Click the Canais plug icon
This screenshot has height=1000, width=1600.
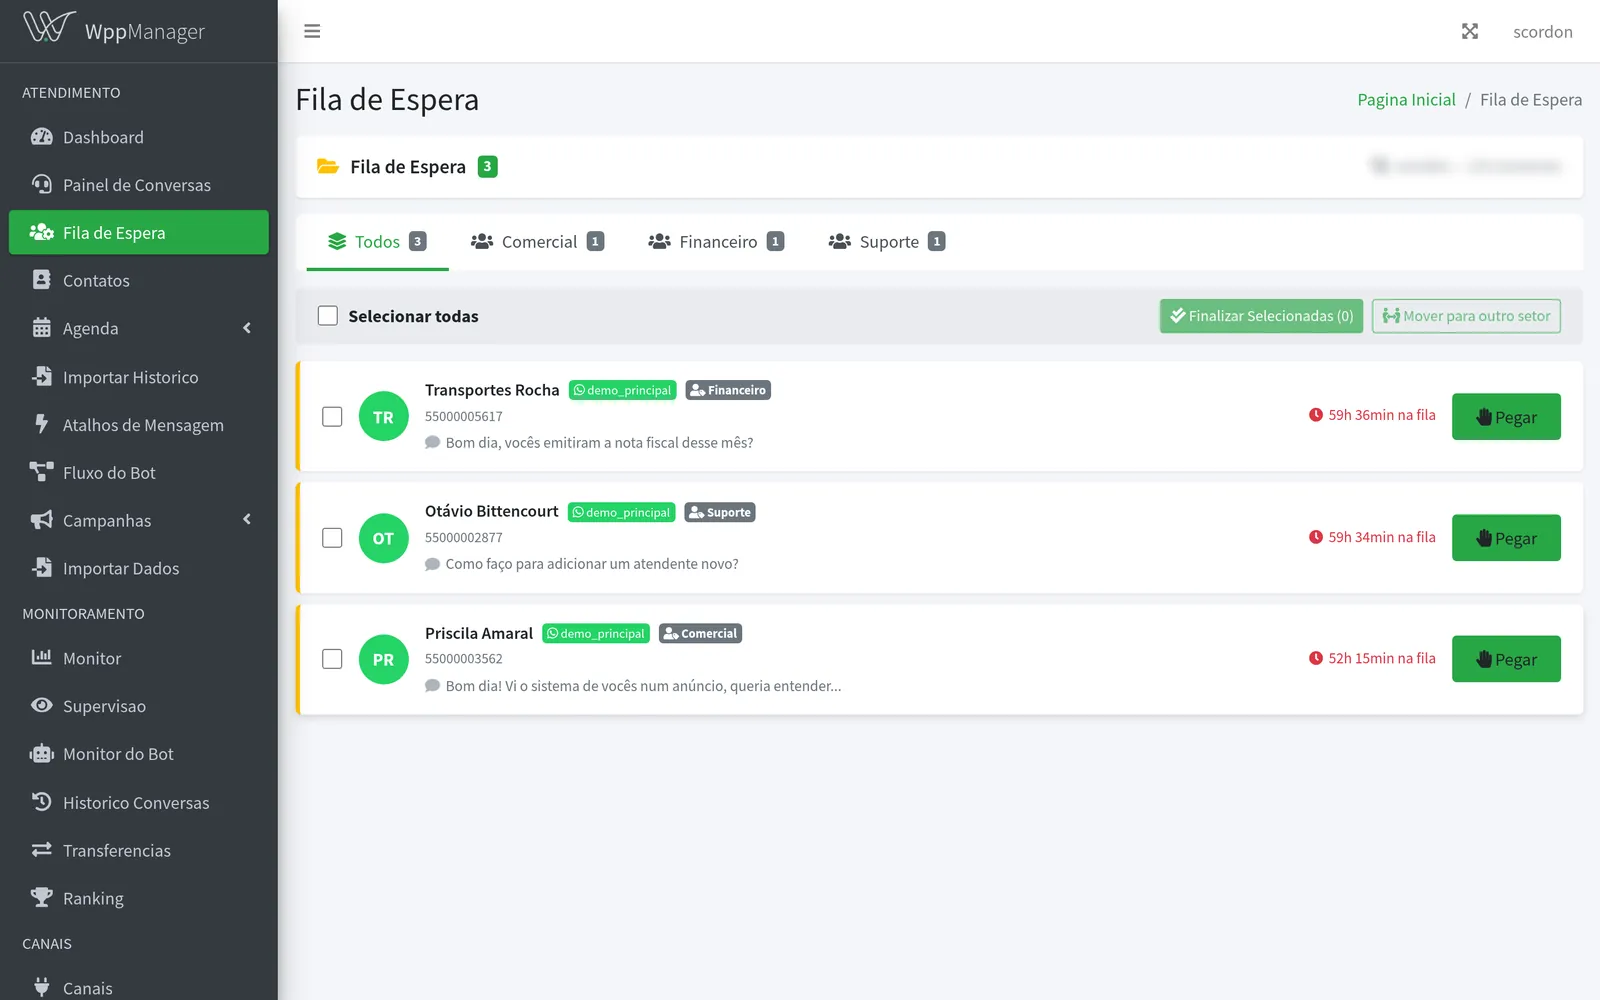(x=41, y=987)
